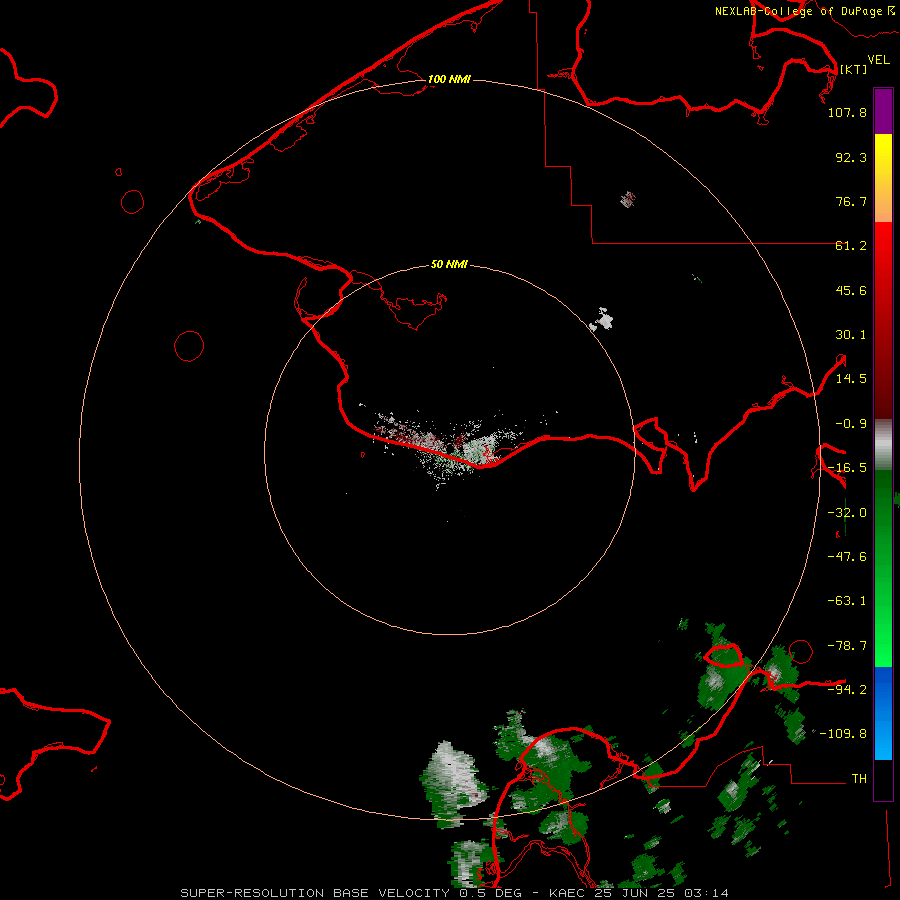
Task: Click the -47.6 scale value
Action: (847, 557)
